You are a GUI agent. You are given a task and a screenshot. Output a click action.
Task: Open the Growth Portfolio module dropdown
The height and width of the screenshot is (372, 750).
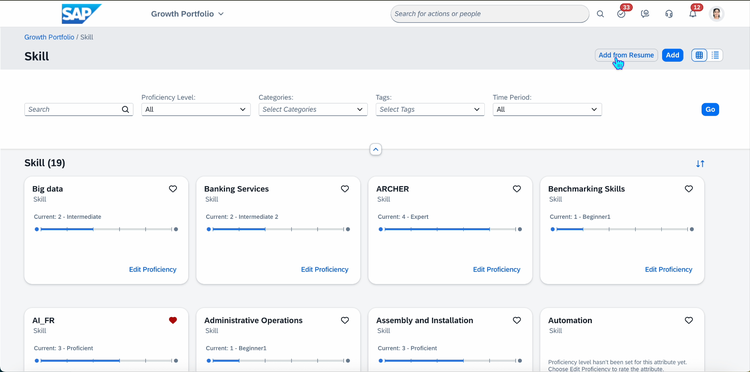[x=187, y=14]
